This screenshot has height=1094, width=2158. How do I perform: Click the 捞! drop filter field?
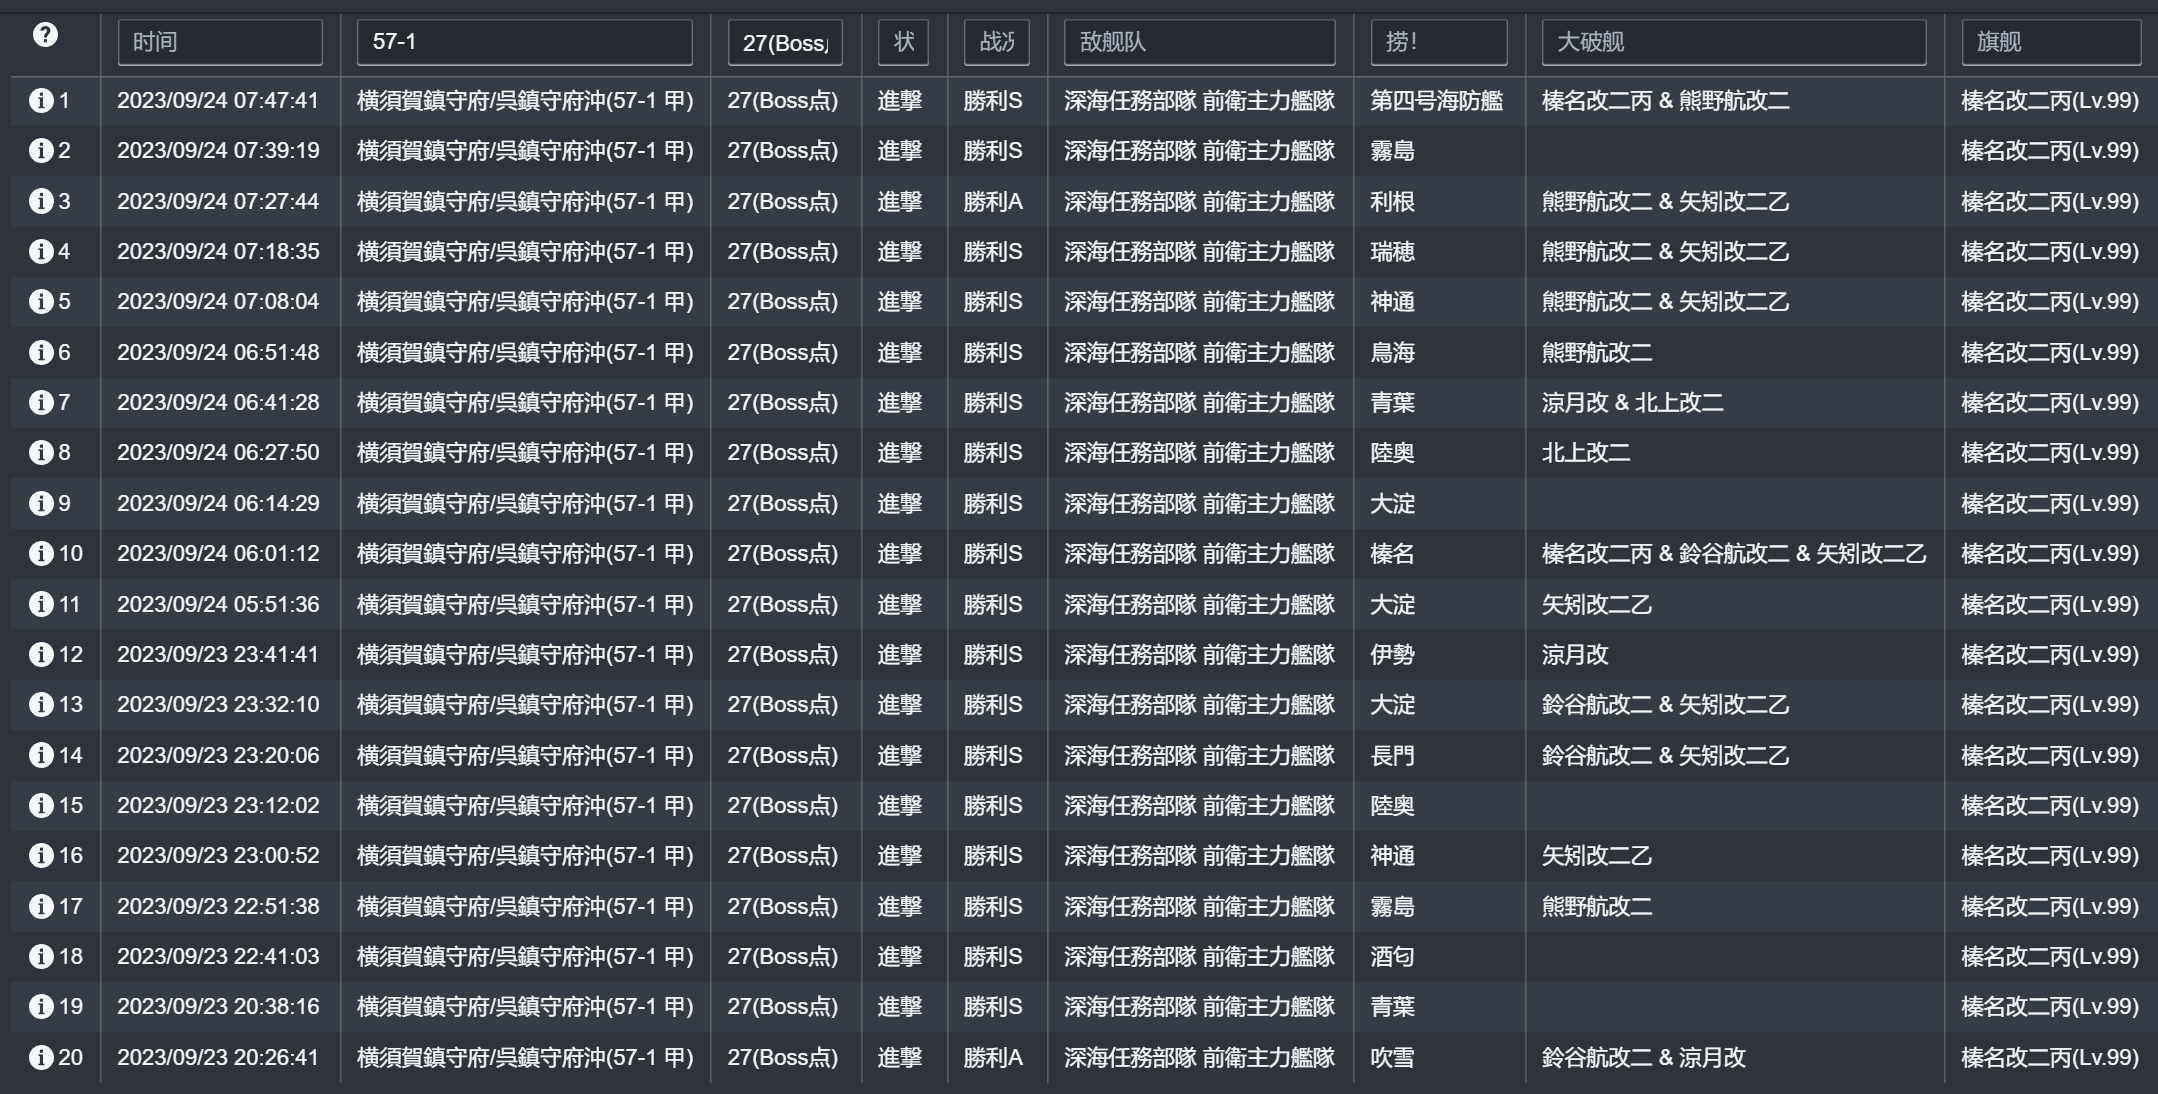pyautogui.click(x=1438, y=42)
